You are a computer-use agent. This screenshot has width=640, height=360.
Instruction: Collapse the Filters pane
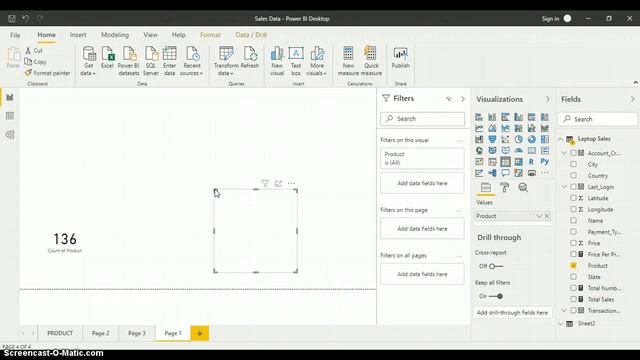[462, 99]
